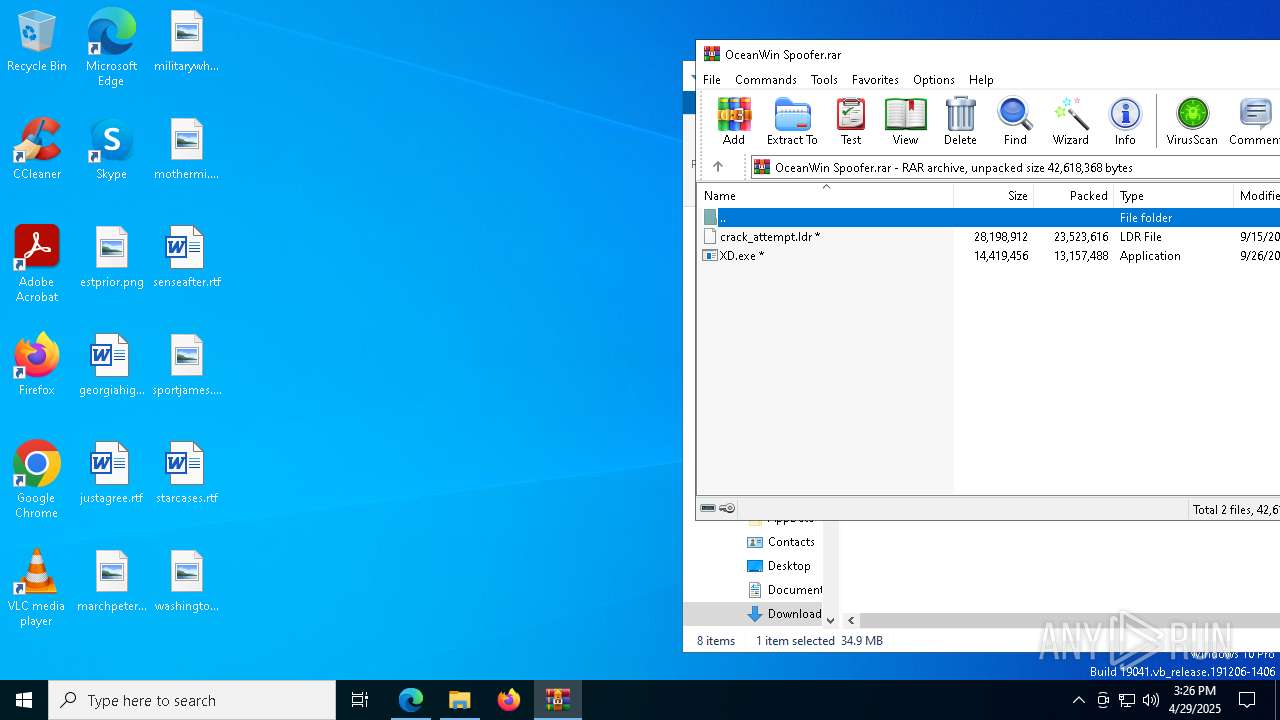Click Explorer horizontal scrollbar left arrow
The width and height of the screenshot is (1280, 720).
click(x=851, y=620)
